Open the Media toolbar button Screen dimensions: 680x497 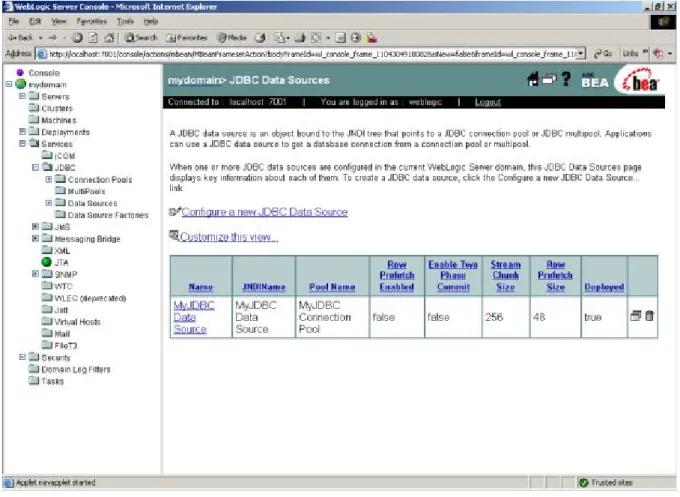(232, 38)
